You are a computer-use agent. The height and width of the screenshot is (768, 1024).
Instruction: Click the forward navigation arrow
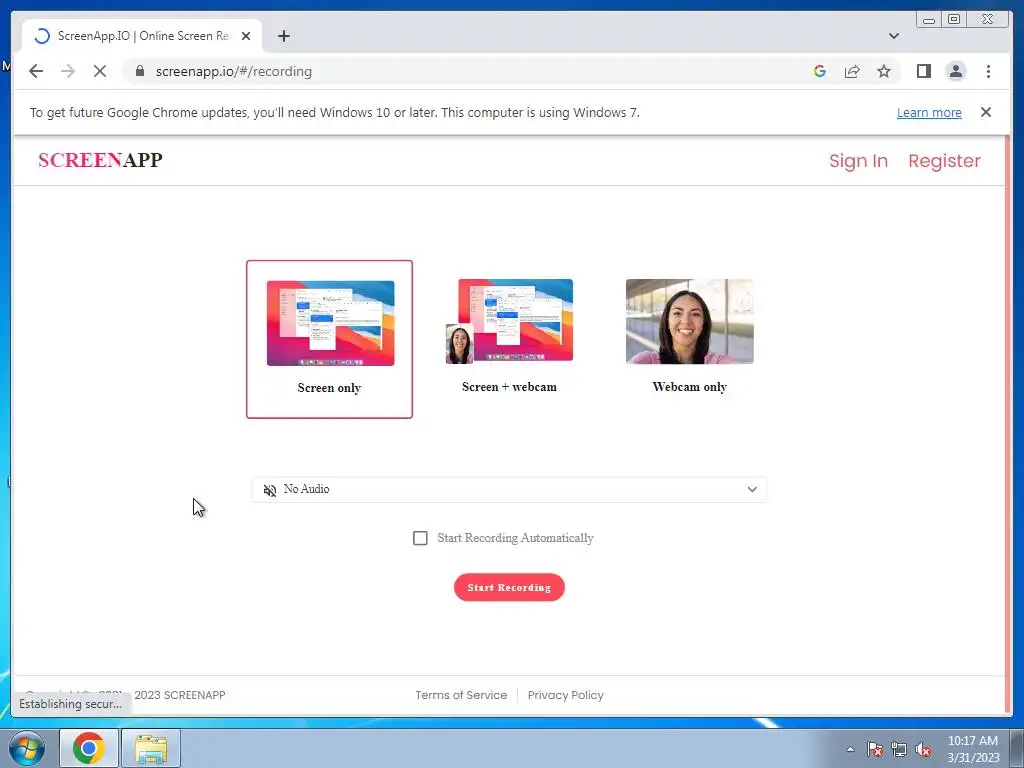pos(68,71)
